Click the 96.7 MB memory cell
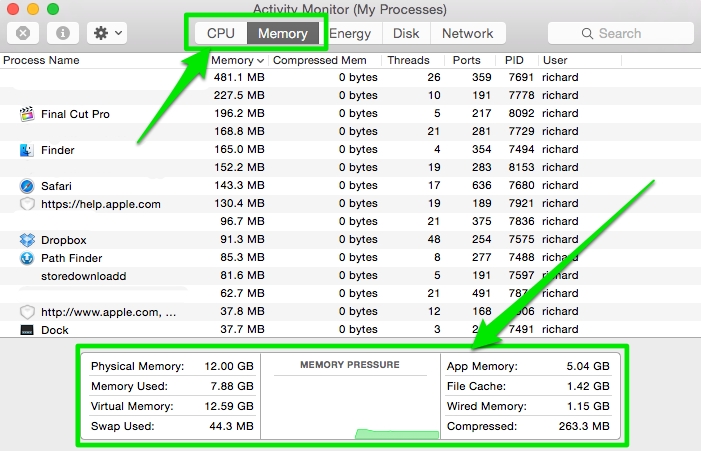Image resolution: width=701 pixels, height=451 pixels. 242,221
